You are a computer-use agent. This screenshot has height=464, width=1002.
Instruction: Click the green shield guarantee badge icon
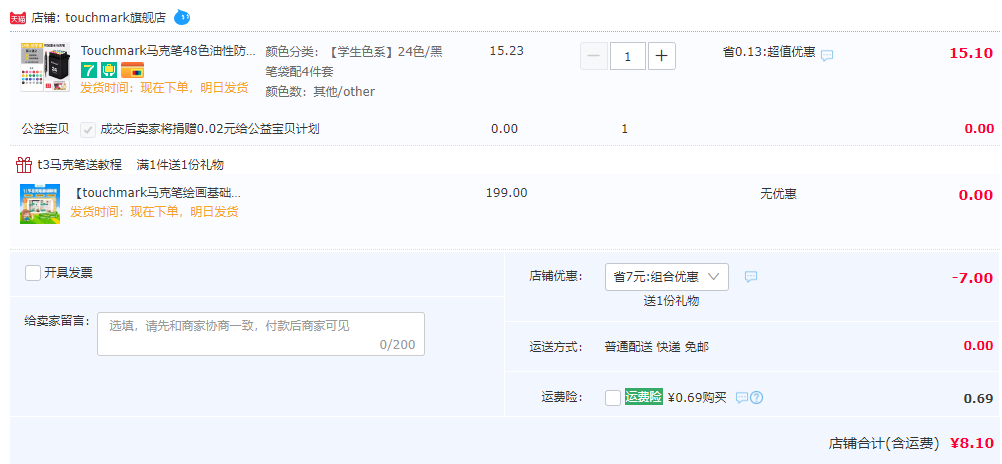pyautogui.click(x=109, y=70)
